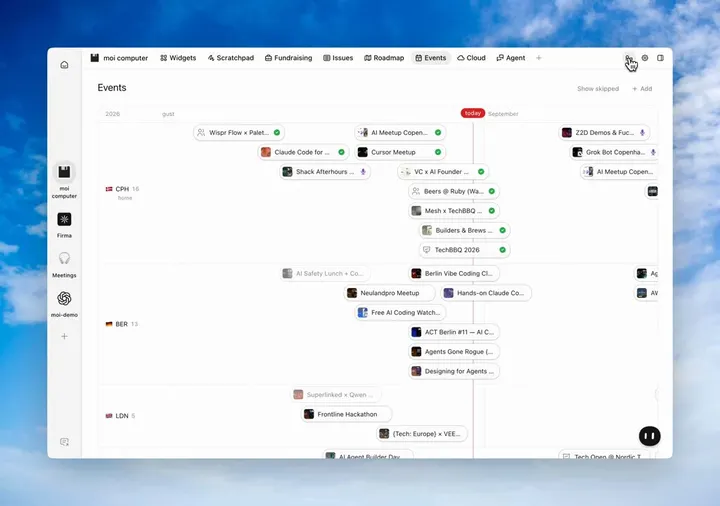Viewport: 720px width, 506px height.
Task: Open the Wispr Flow x Palet event
Action: 239,133
